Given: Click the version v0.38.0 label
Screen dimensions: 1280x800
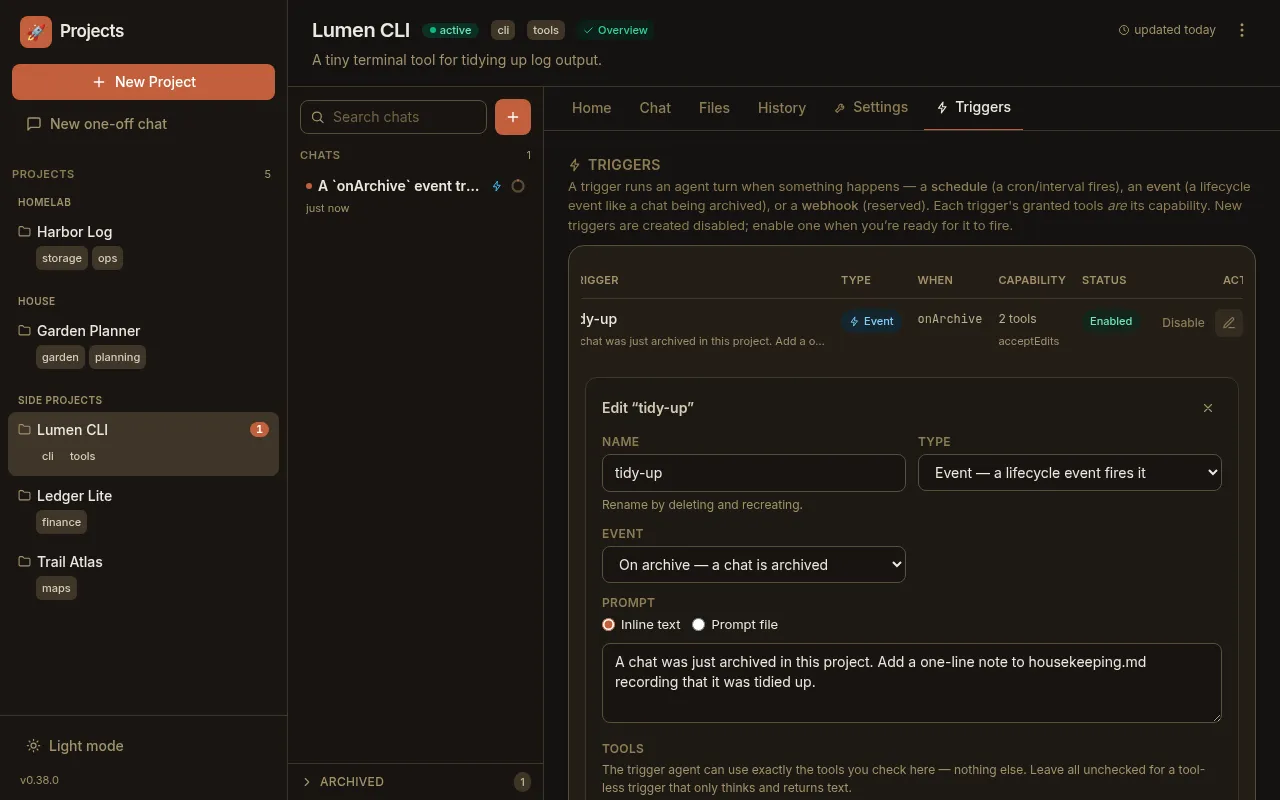Looking at the screenshot, I should point(39,780).
